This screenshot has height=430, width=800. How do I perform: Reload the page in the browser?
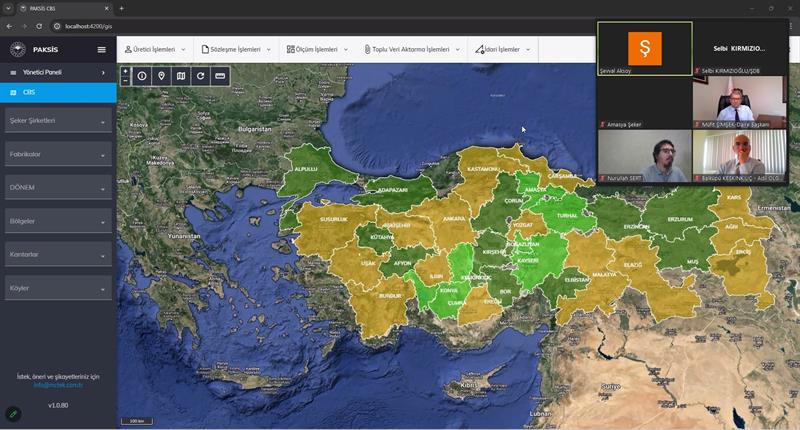(x=39, y=26)
